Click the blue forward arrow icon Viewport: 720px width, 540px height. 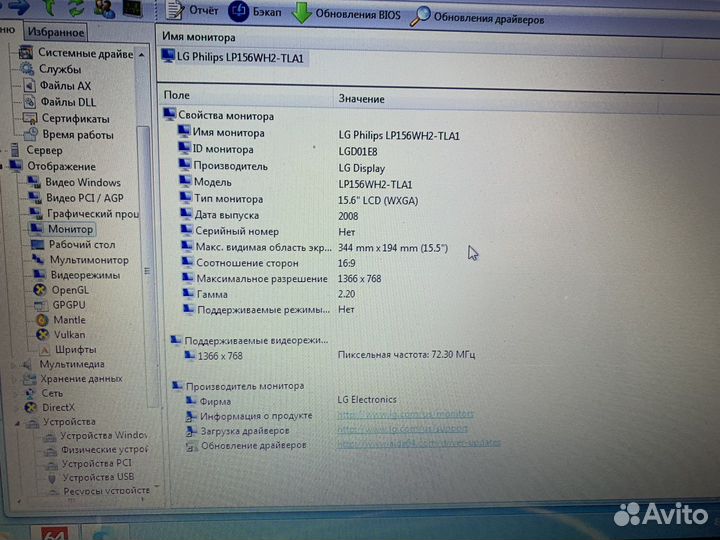tap(17, 6)
